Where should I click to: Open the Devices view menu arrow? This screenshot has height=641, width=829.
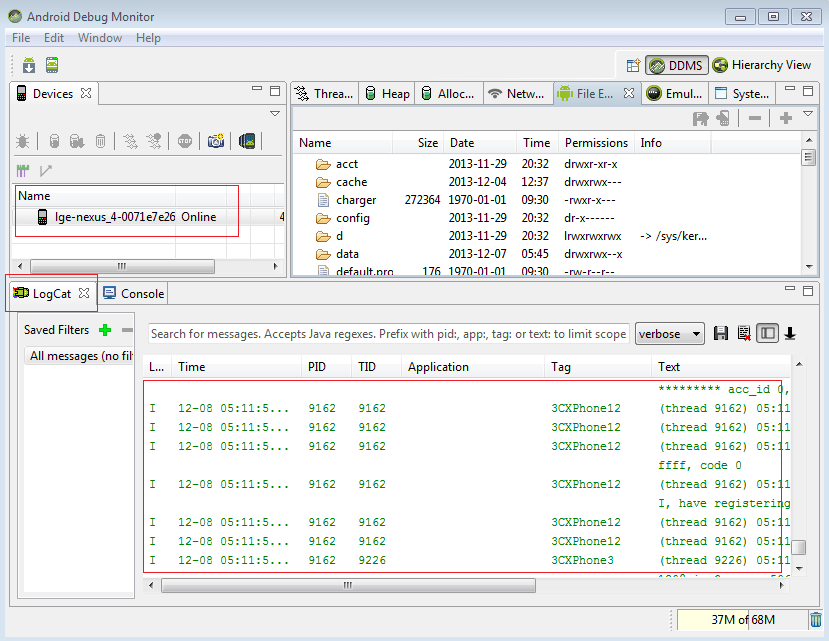coord(275,114)
